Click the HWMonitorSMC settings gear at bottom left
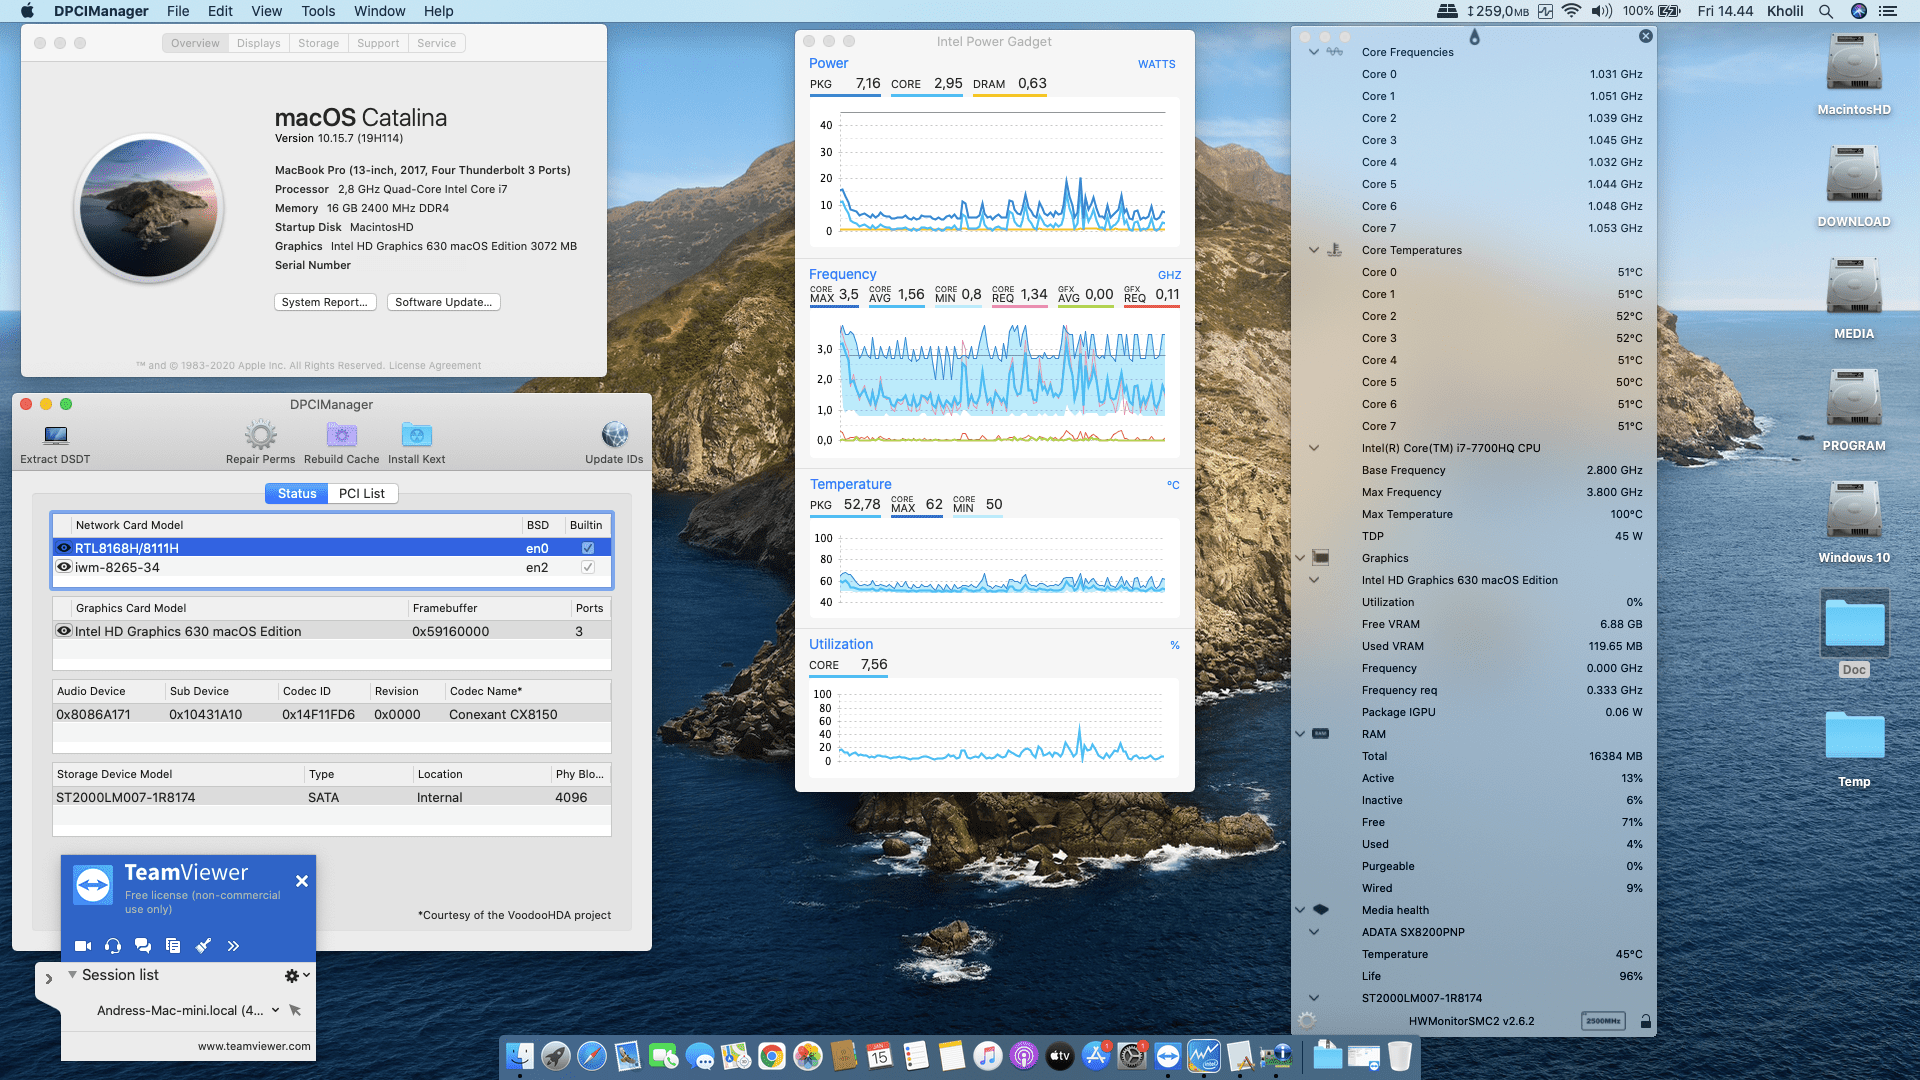Viewport: 1920px width, 1080px height. [x=1306, y=1021]
